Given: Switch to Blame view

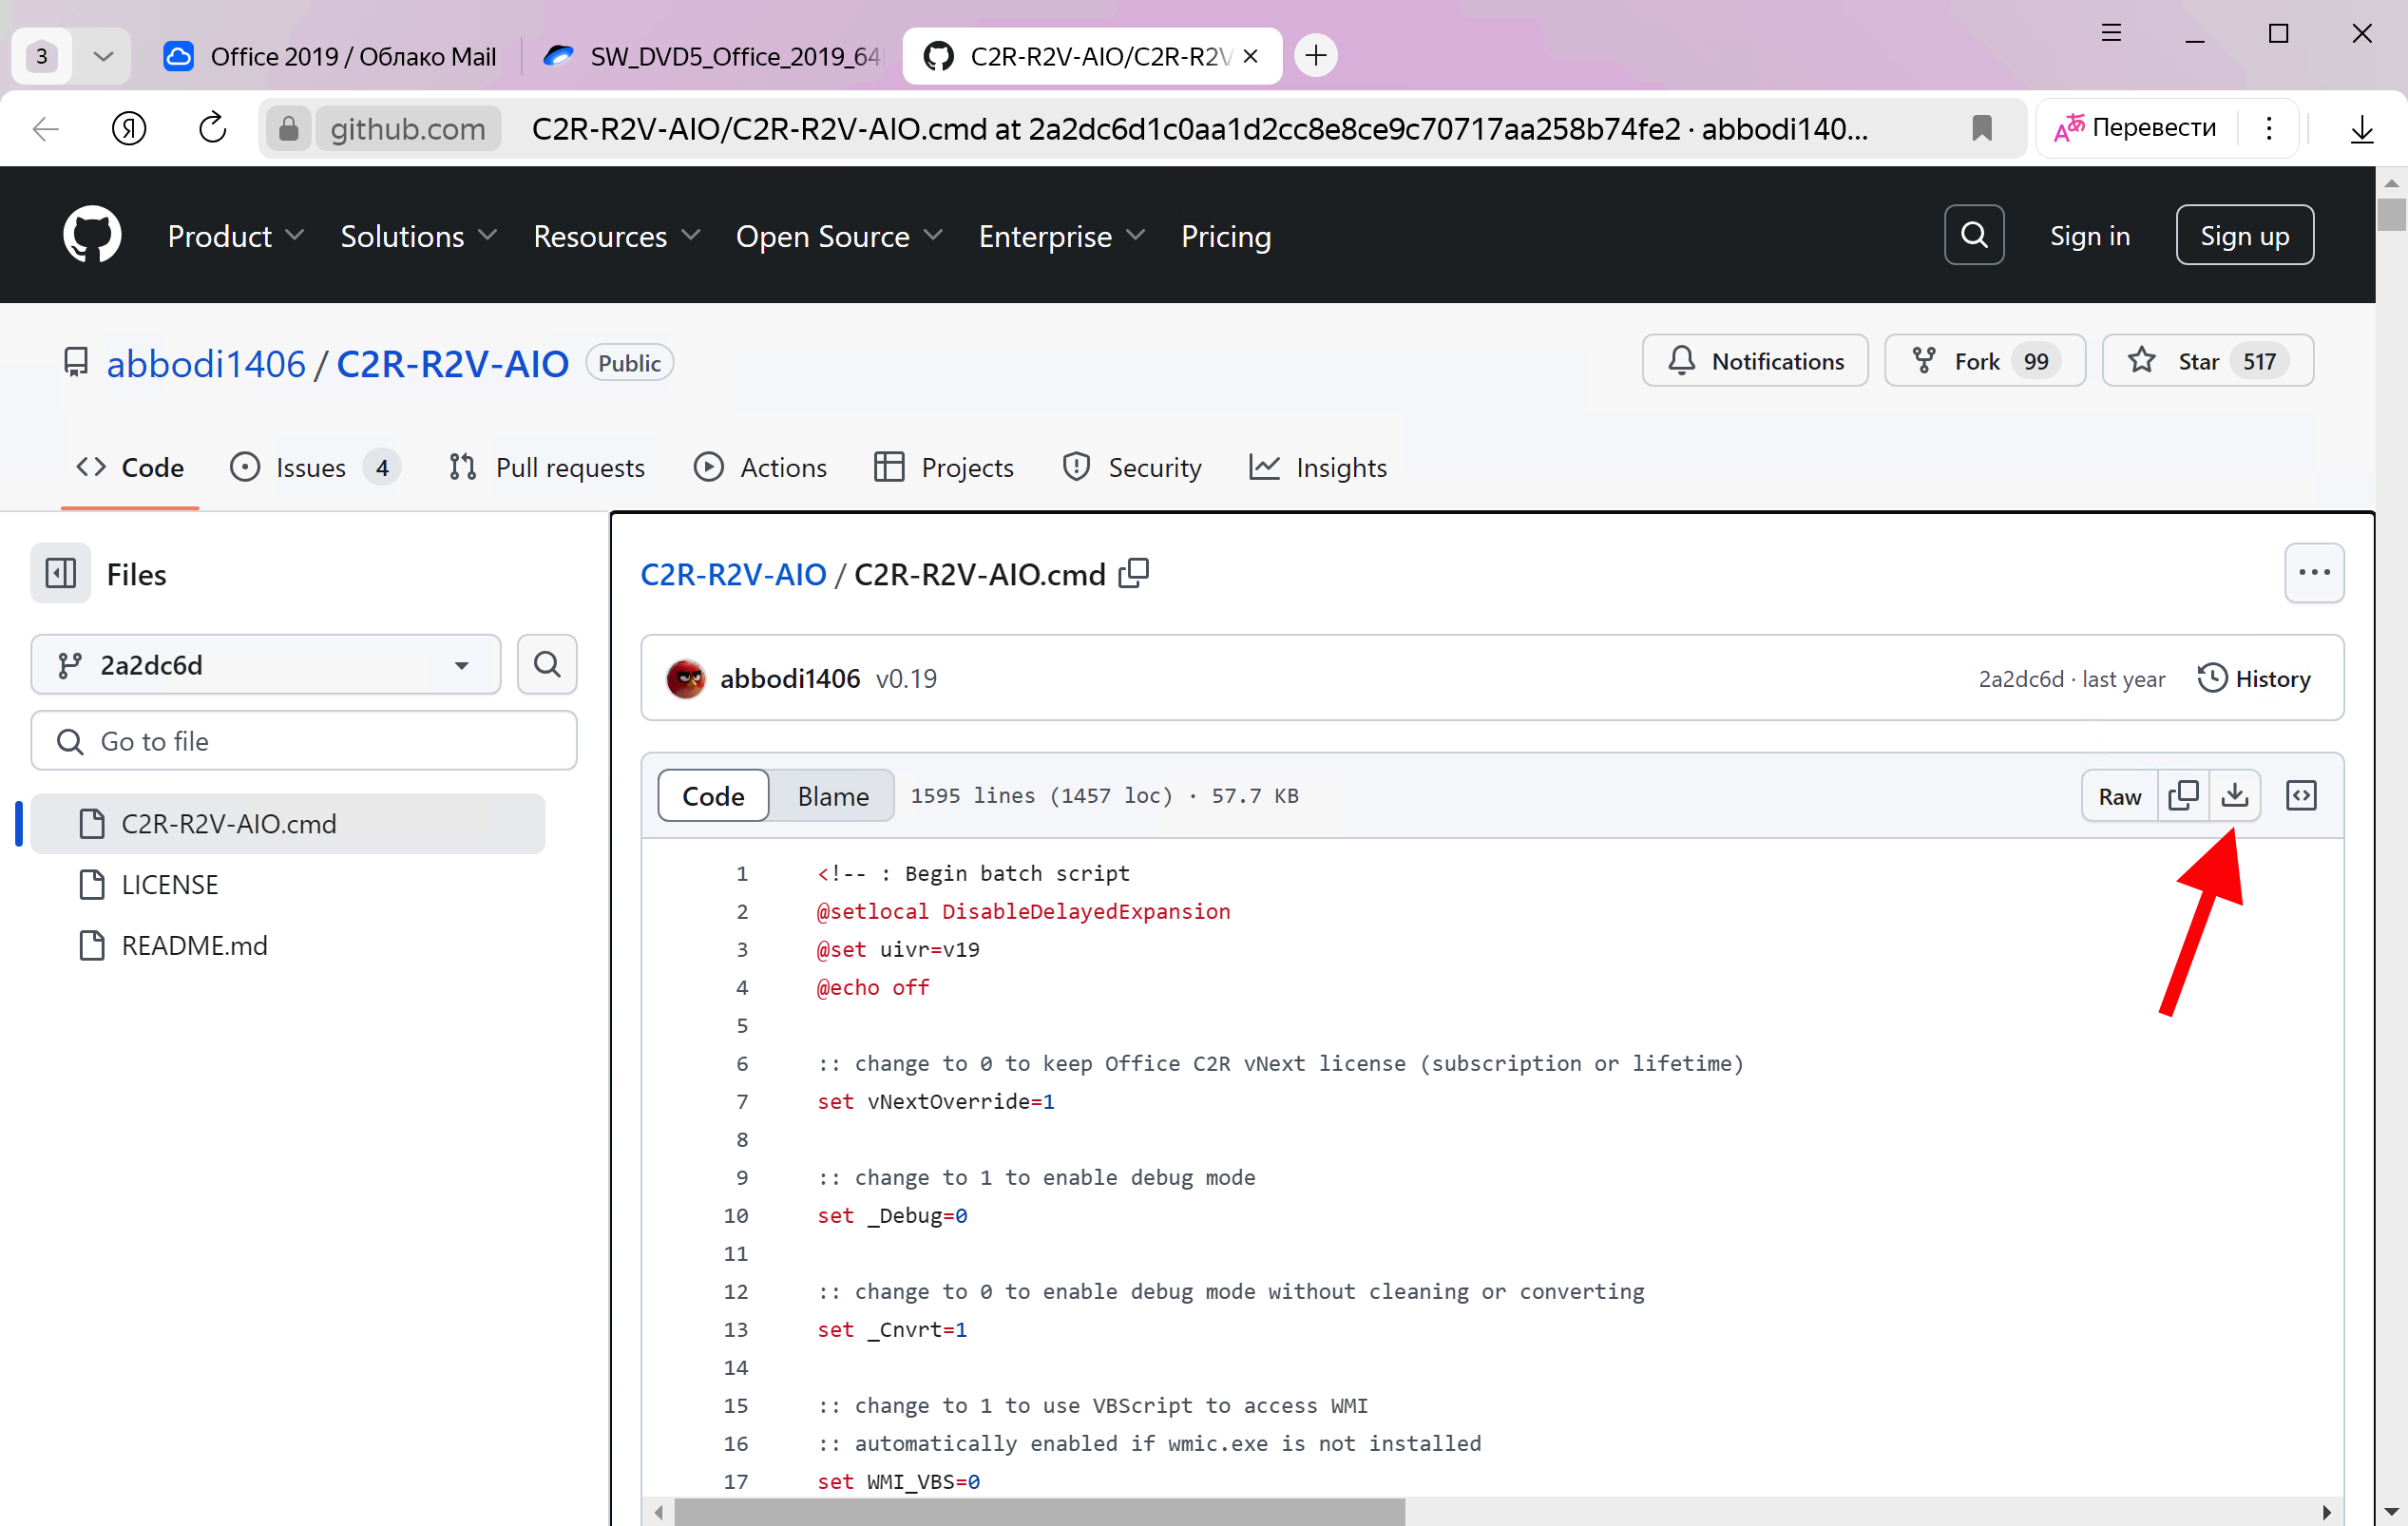Looking at the screenshot, I should (x=833, y=795).
